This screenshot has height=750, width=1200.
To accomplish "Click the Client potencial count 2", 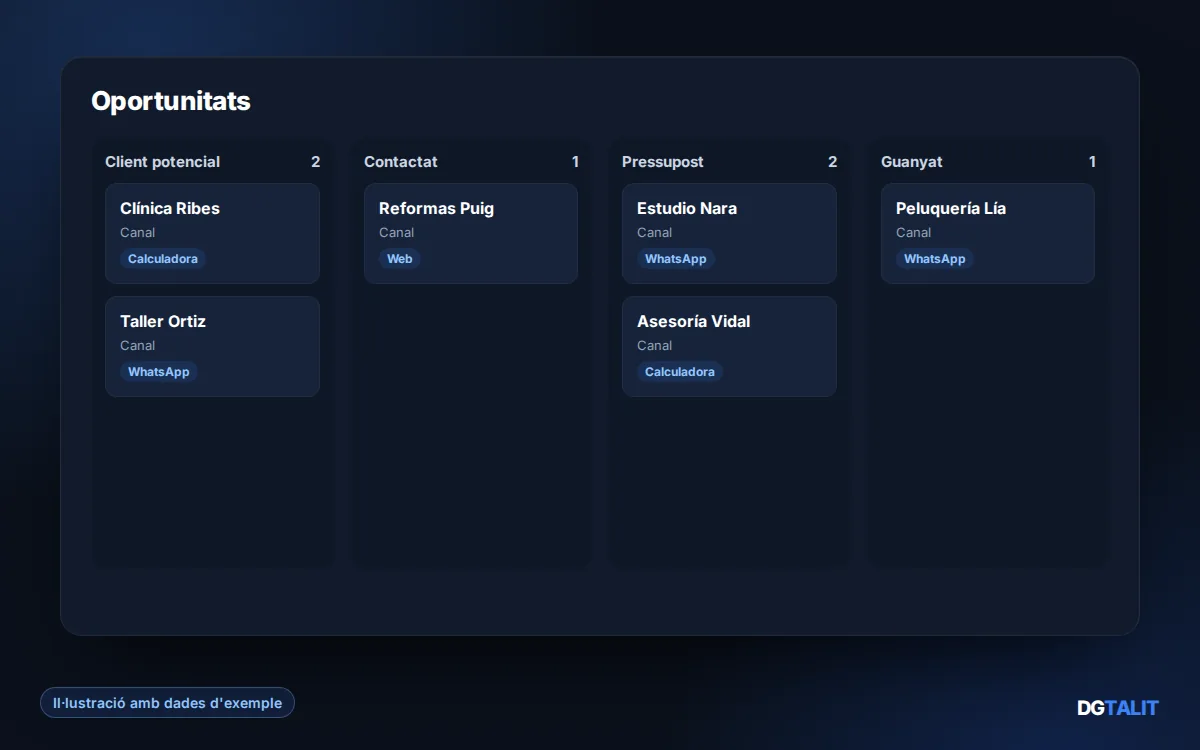I will click(x=316, y=162).
